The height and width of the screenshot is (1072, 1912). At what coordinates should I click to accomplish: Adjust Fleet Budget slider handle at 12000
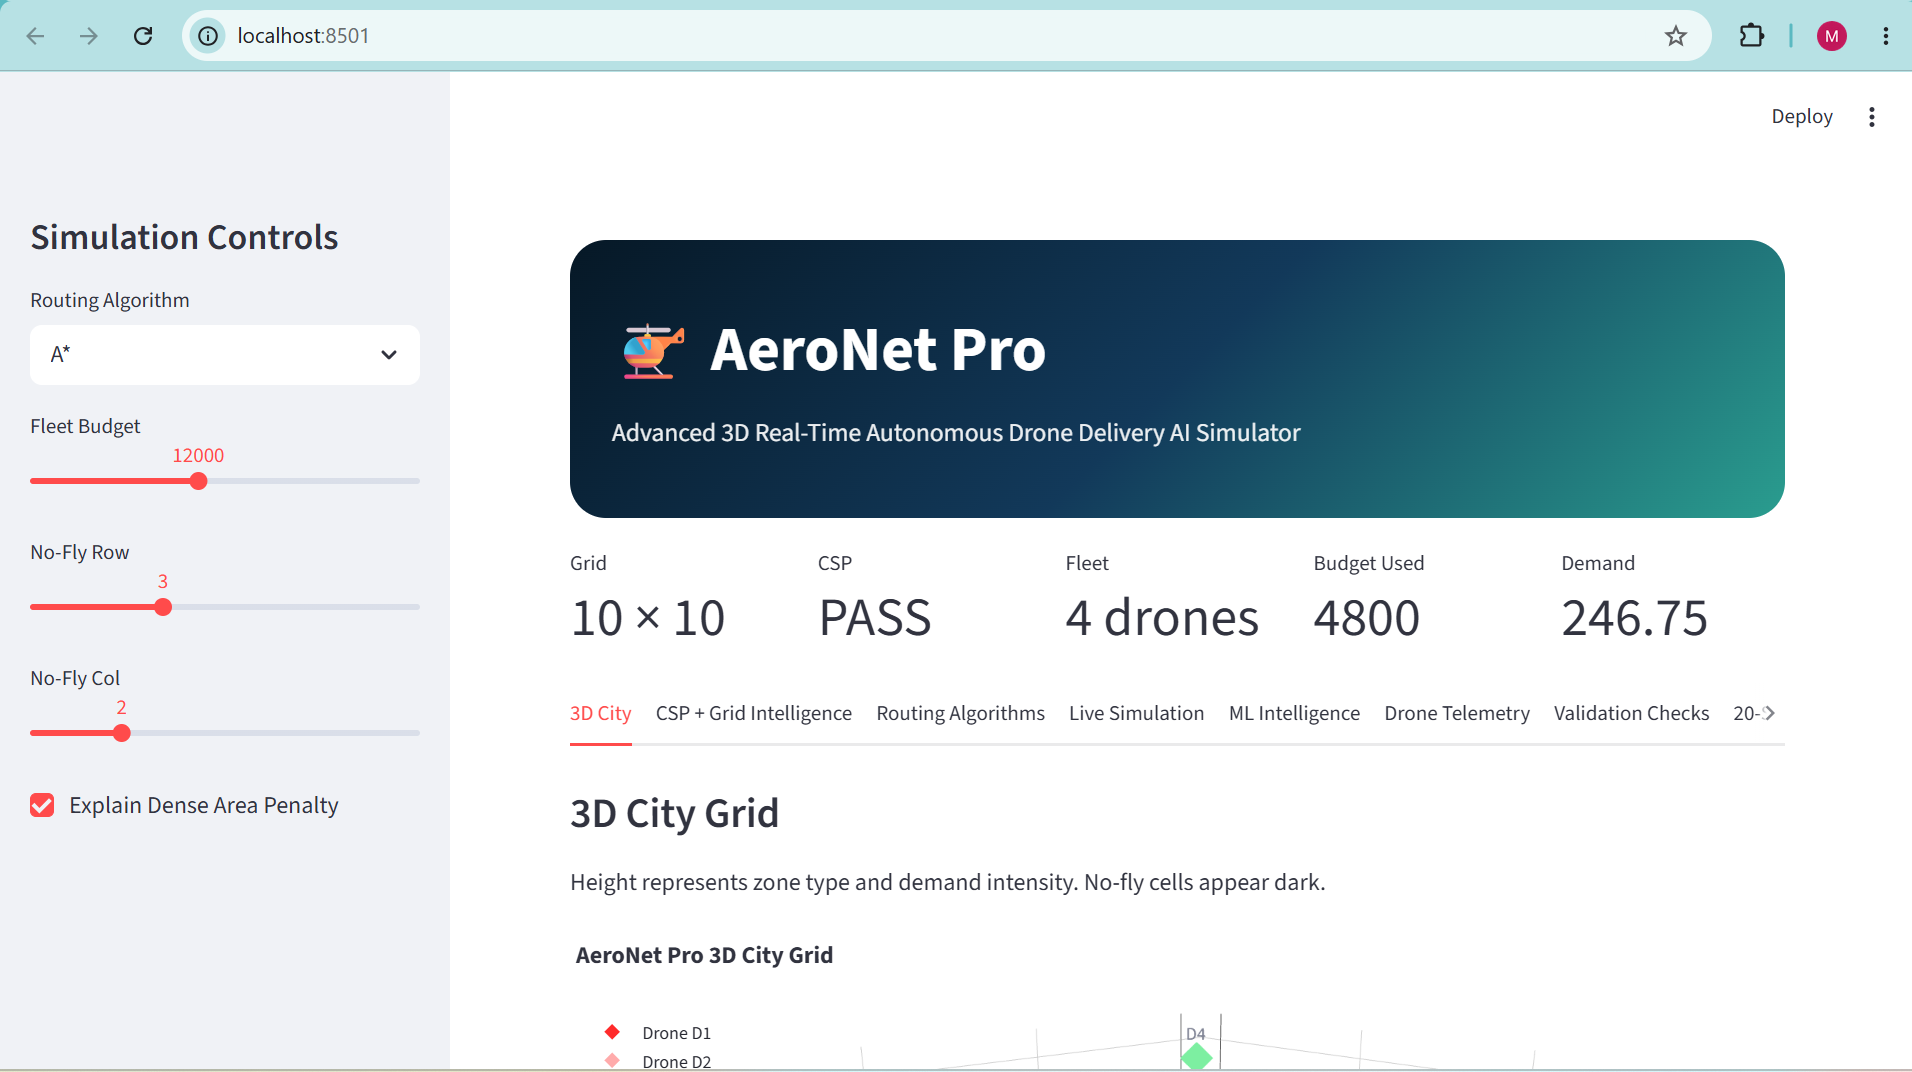[198, 481]
